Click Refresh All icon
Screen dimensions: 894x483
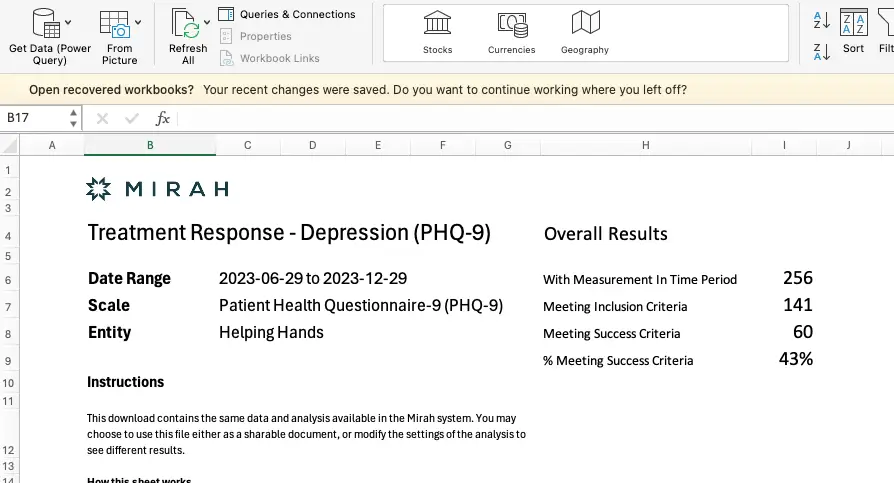coord(185,24)
